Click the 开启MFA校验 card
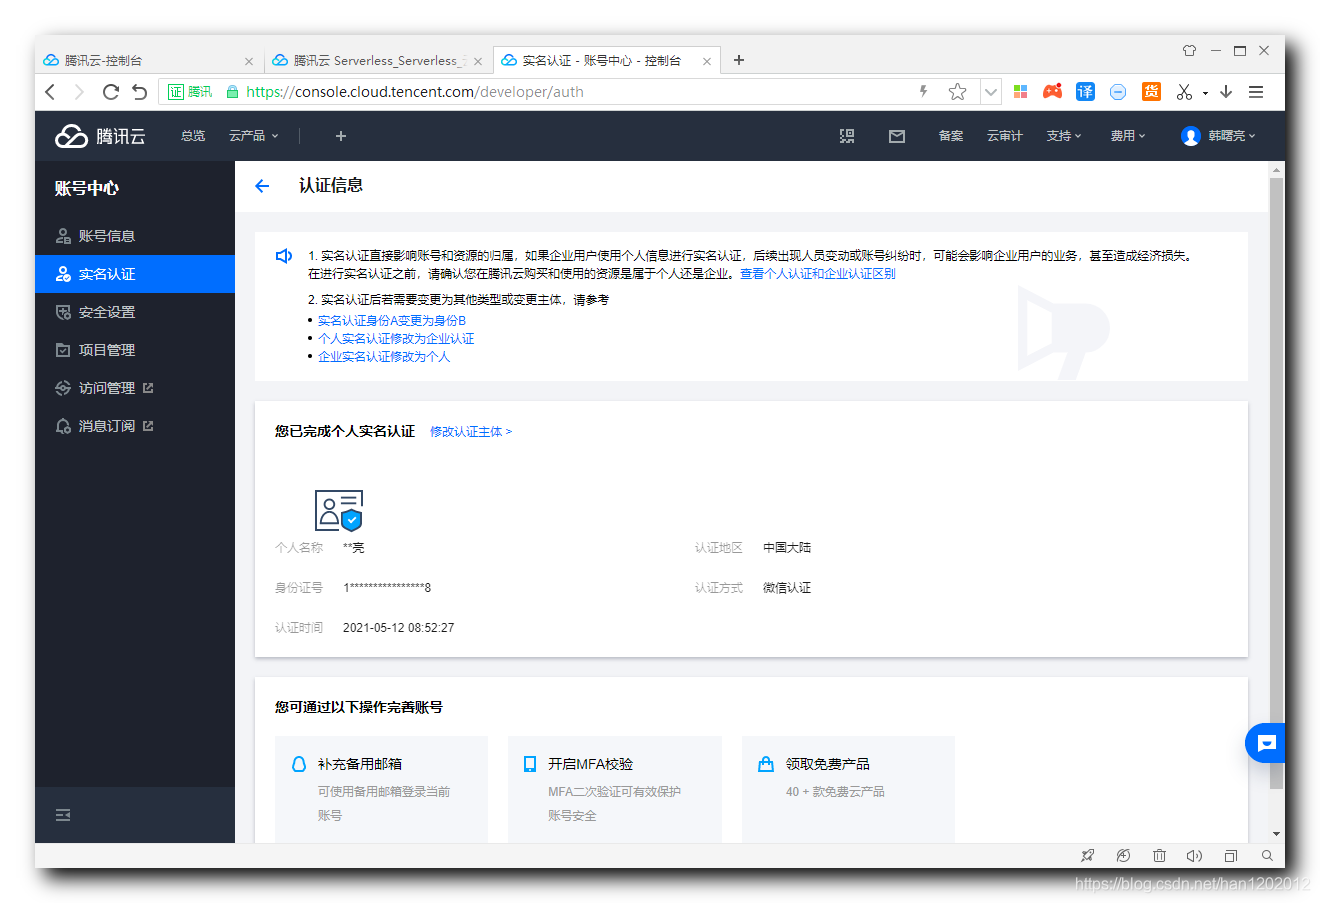The width and height of the screenshot is (1320, 903). 614,790
